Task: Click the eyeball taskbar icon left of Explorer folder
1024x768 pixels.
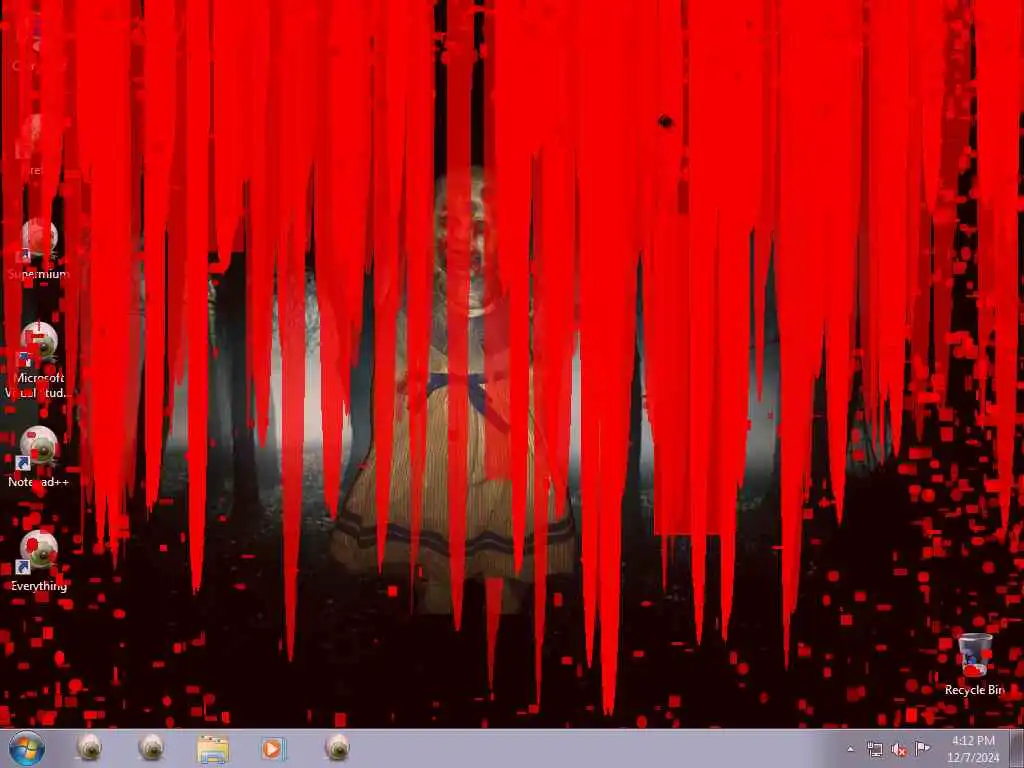Action: [x=152, y=748]
